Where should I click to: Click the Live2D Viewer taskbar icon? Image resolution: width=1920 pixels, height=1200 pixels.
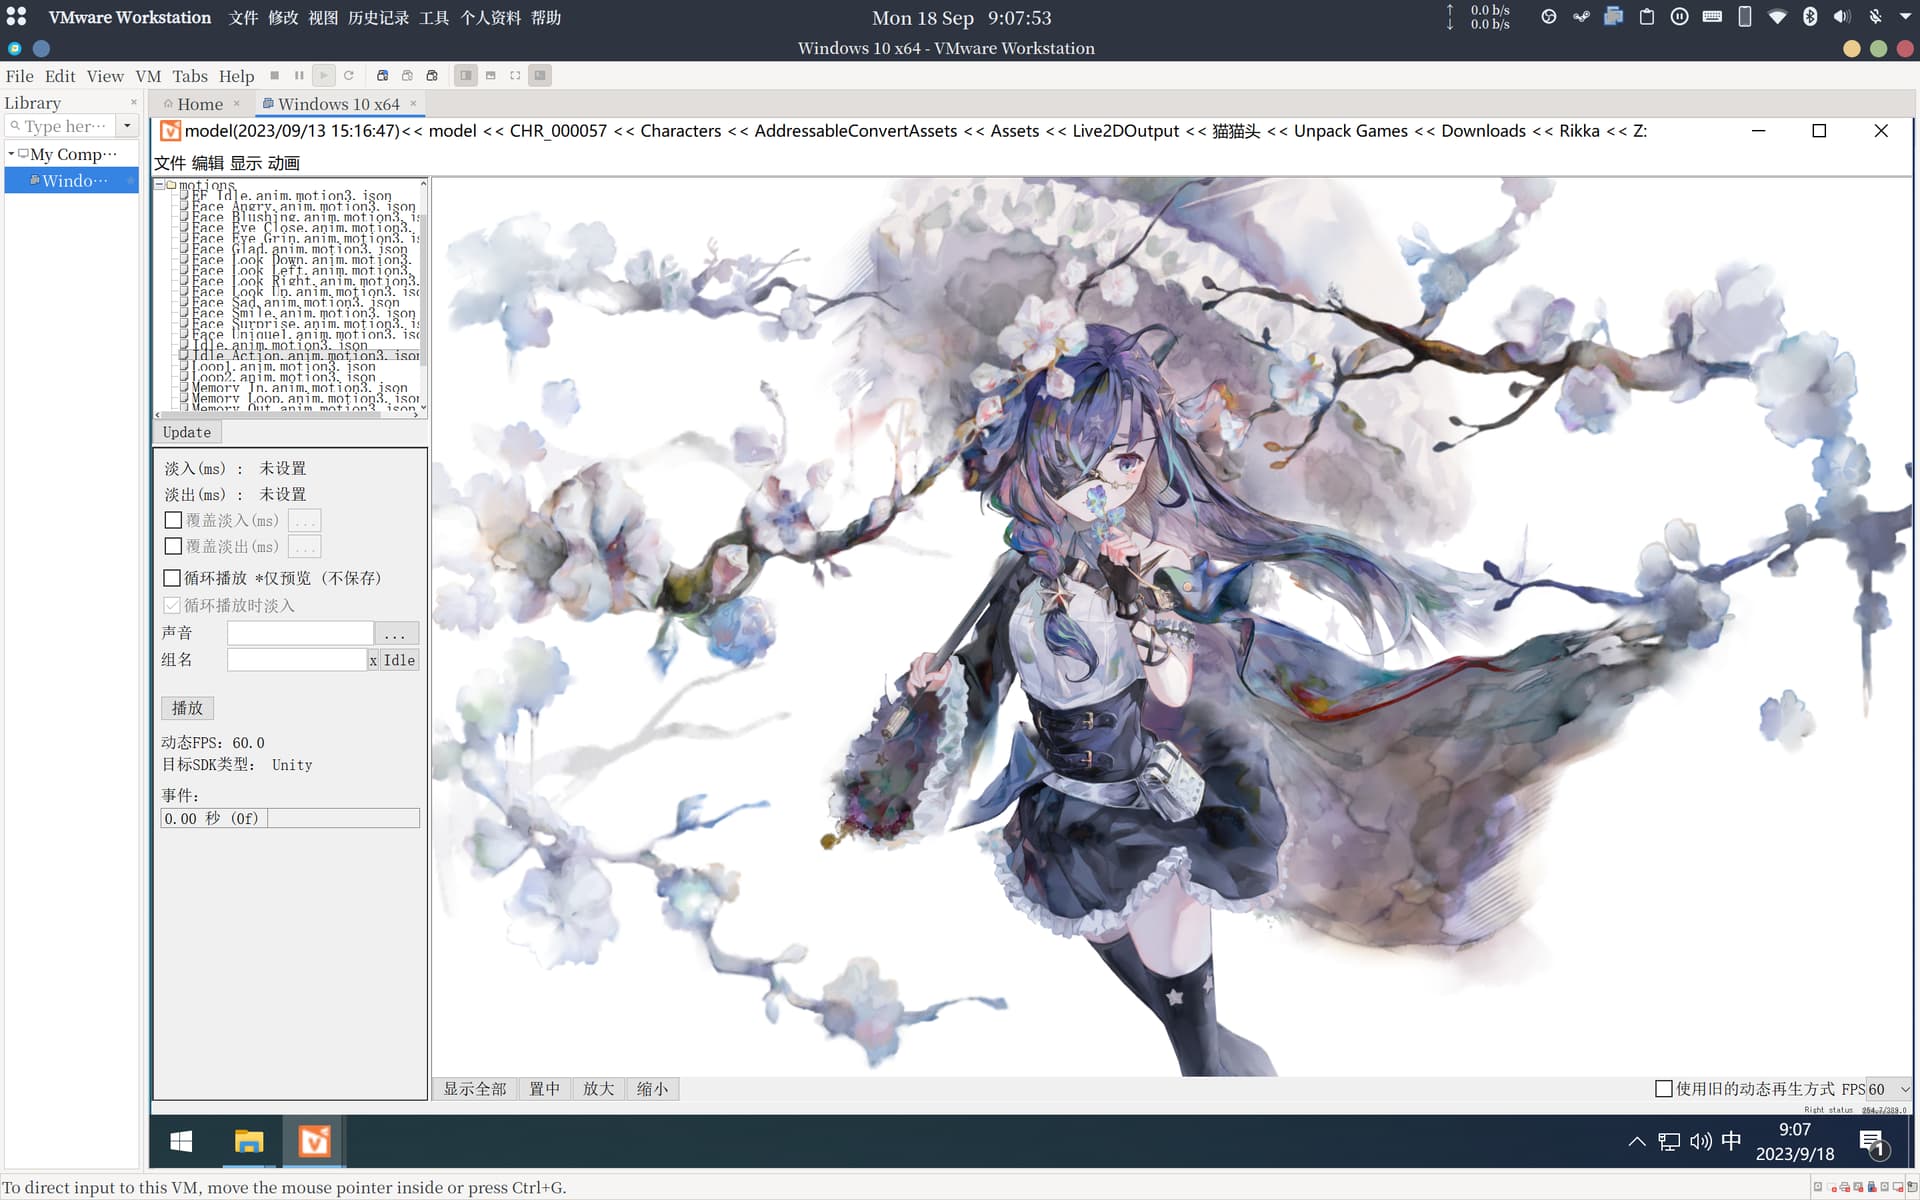pos(315,1141)
